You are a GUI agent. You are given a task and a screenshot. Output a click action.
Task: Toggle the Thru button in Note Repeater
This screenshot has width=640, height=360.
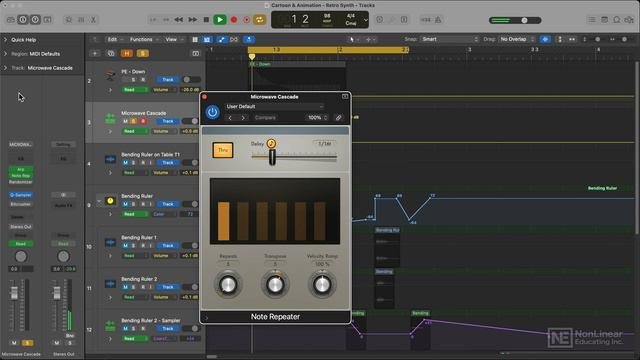(x=222, y=150)
